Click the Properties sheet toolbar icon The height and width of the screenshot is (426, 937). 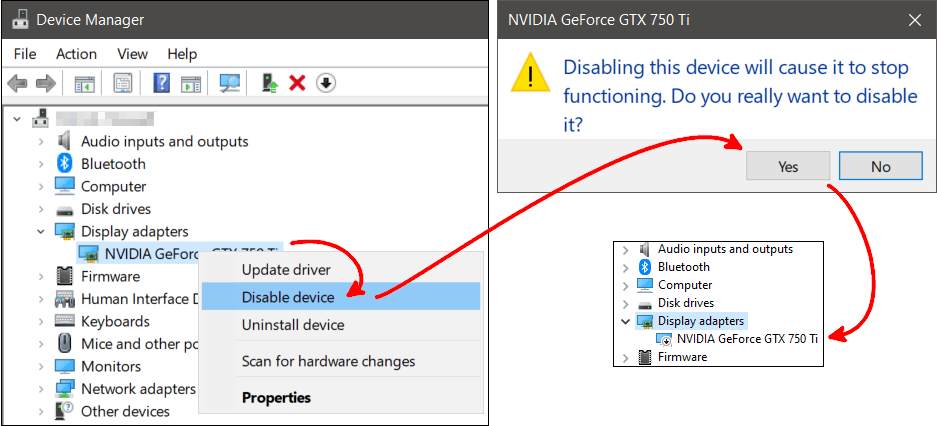pos(123,83)
